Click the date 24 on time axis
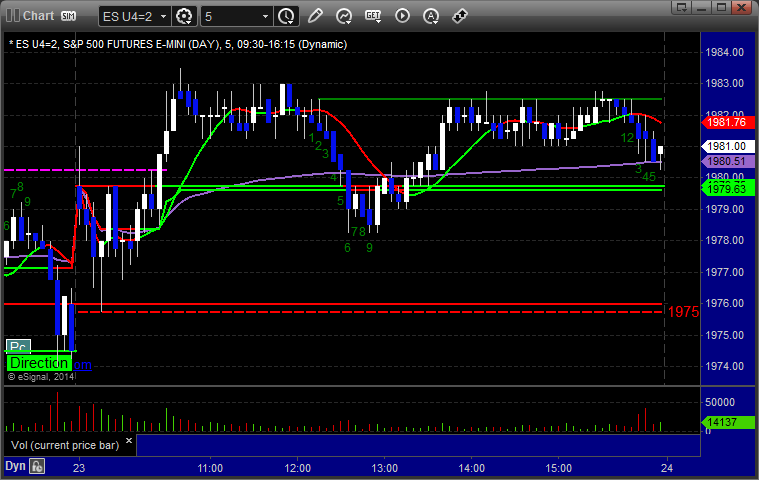The width and height of the screenshot is (759, 480). (667, 468)
